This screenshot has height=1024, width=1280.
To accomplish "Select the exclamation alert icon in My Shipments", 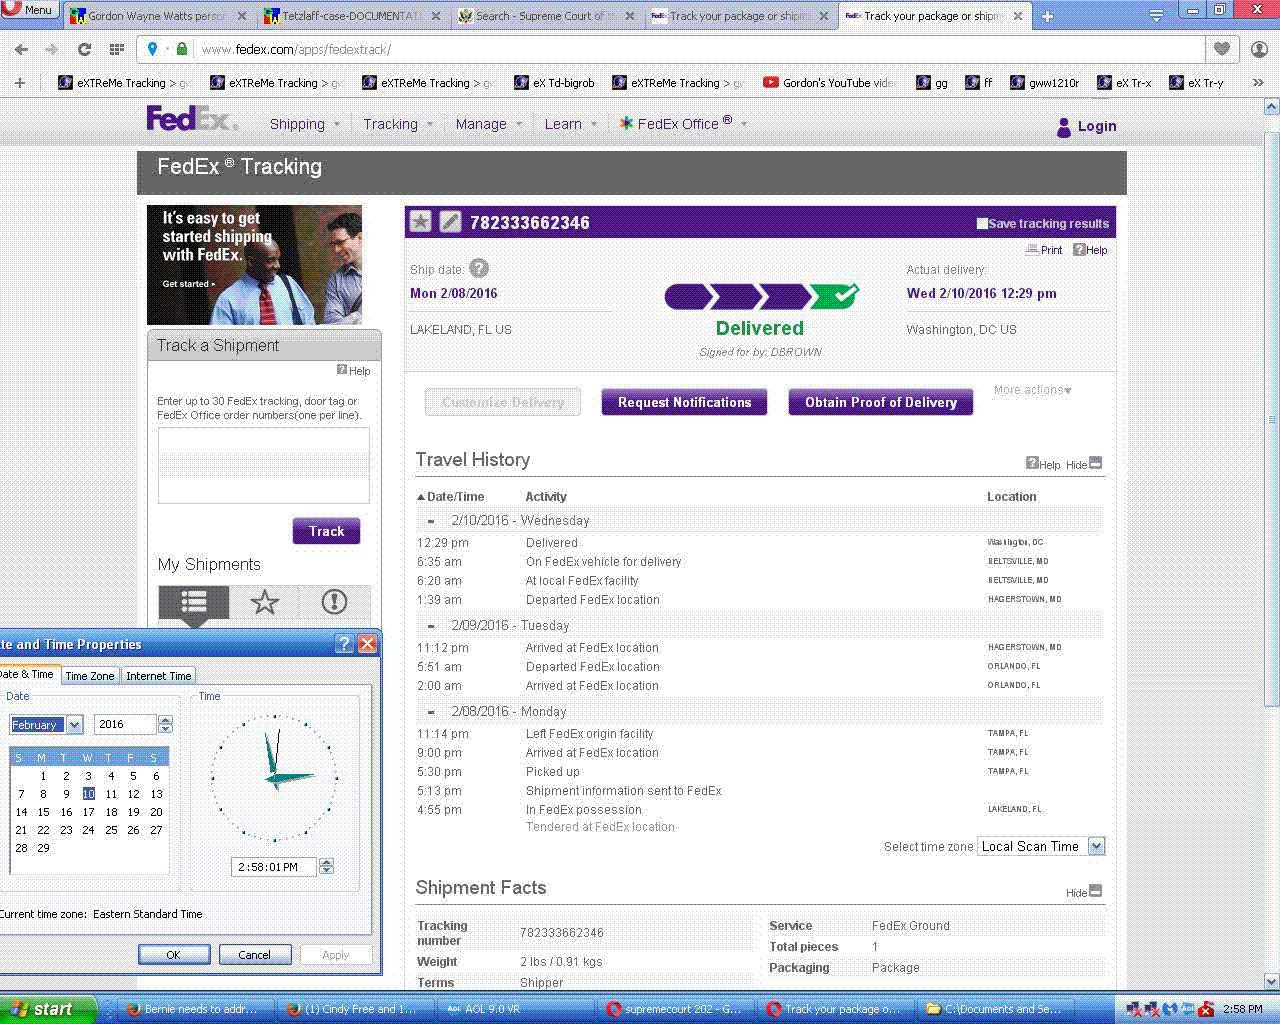I will coord(334,602).
